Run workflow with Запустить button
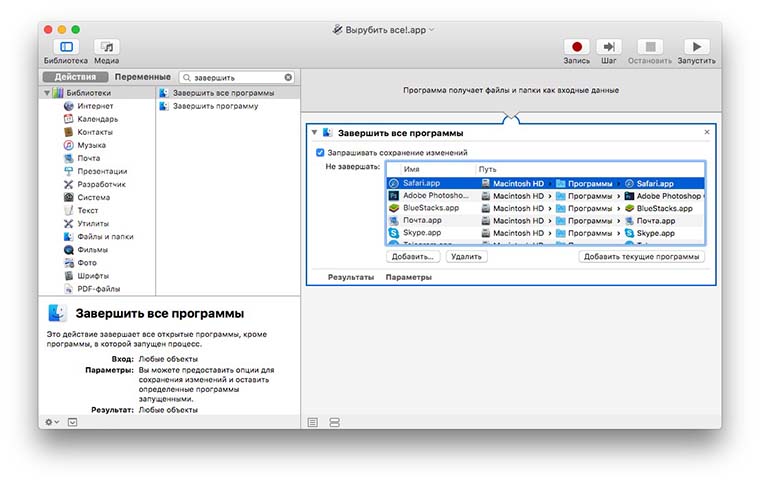The width and height of the screenshot is (760, 484). pyautogui.click(x=697, y=47)
